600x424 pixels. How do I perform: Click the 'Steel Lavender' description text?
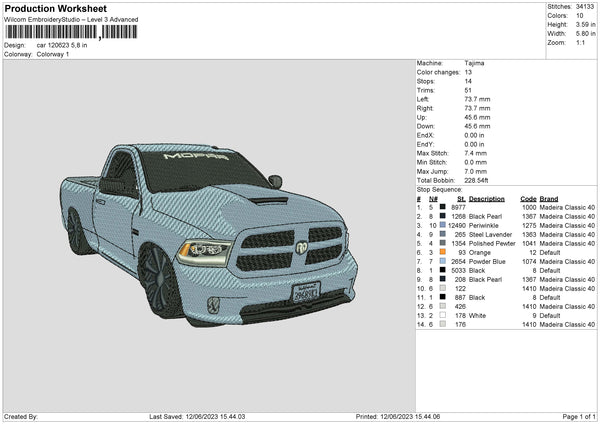pyautogui.click(x=491, y=235)
